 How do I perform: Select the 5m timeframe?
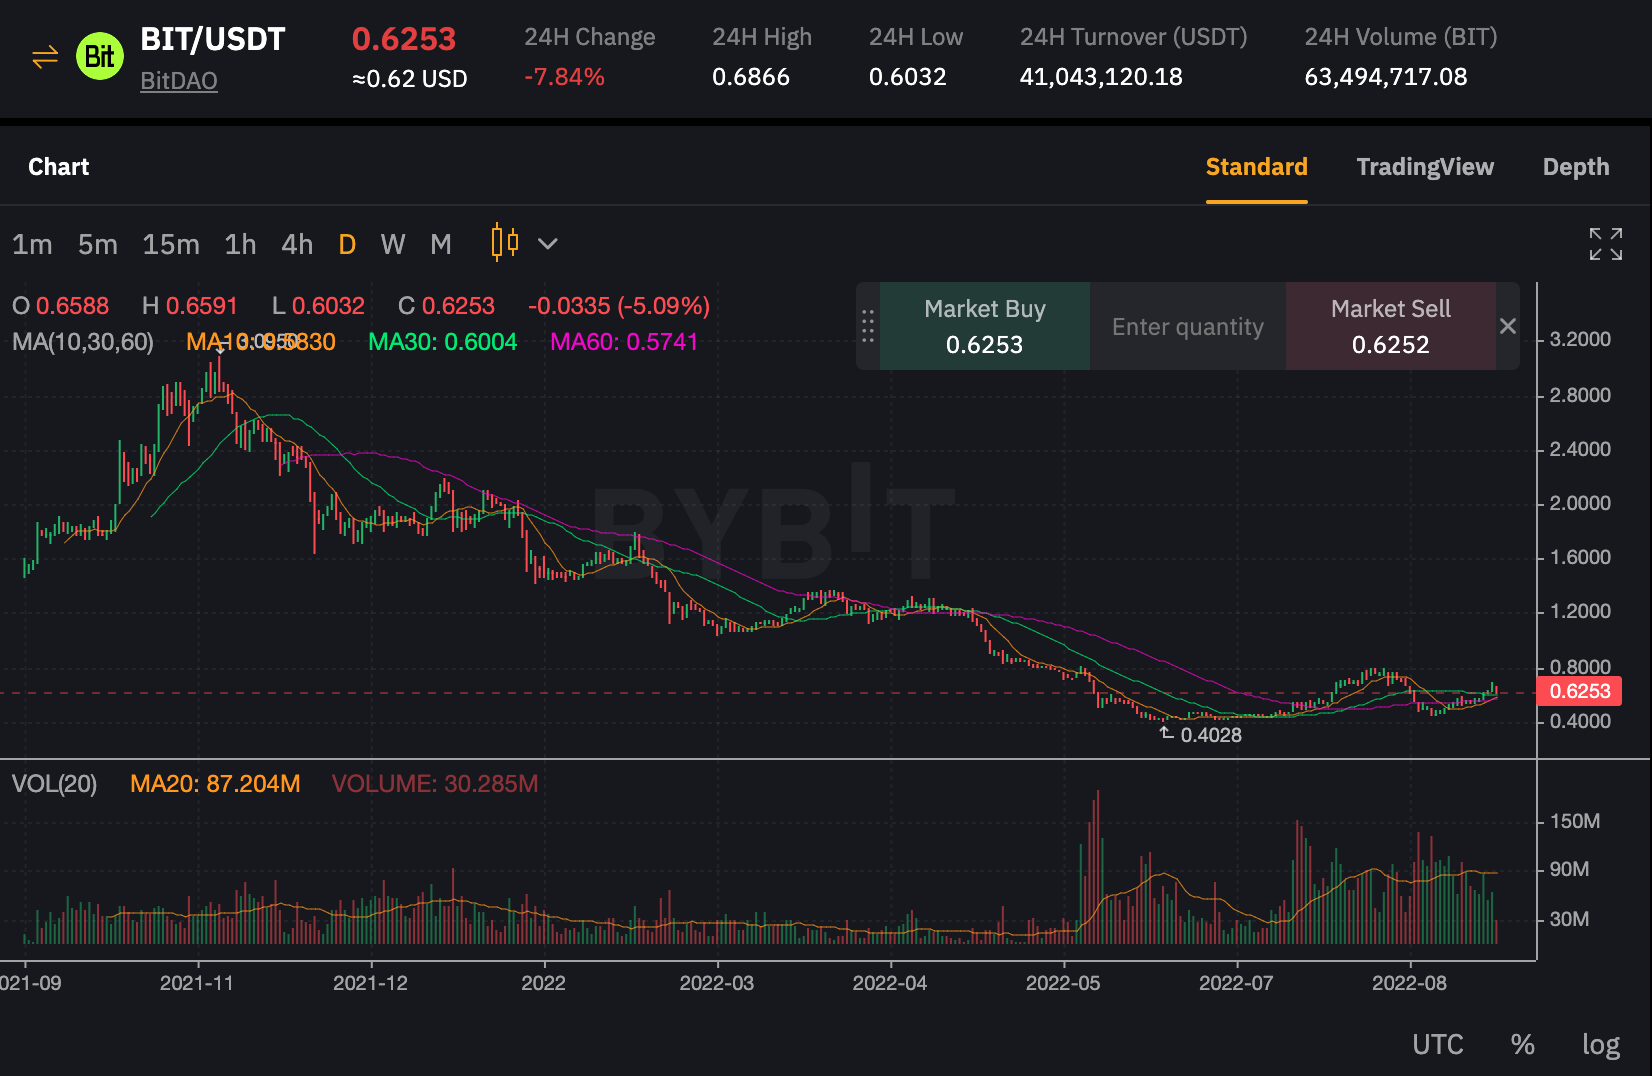98,244
